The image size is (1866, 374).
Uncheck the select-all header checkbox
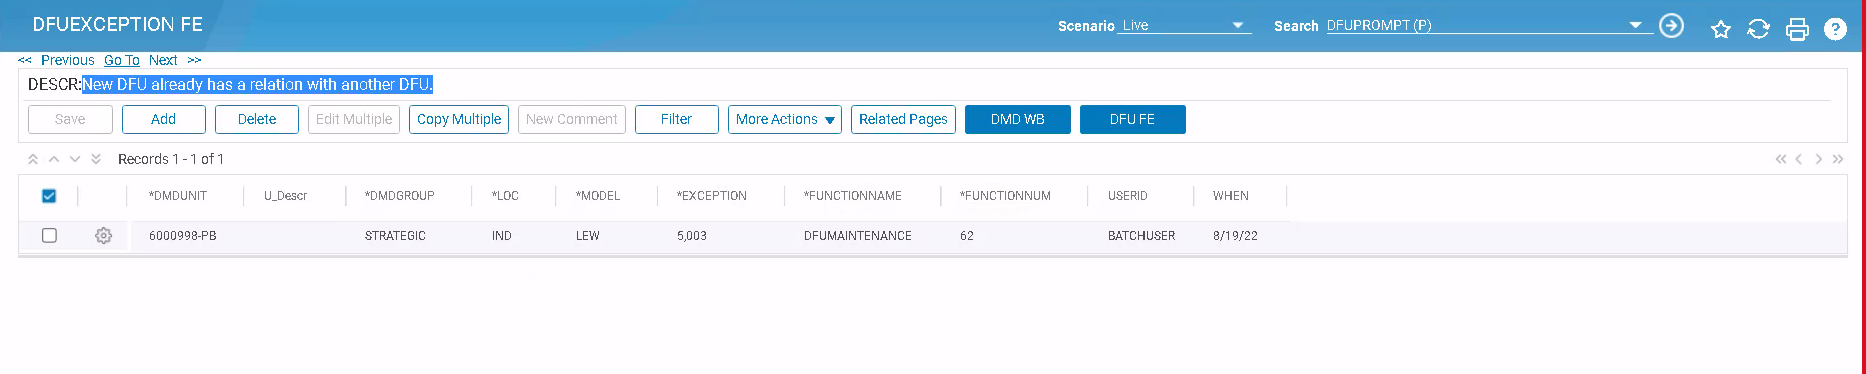(49, 196)
